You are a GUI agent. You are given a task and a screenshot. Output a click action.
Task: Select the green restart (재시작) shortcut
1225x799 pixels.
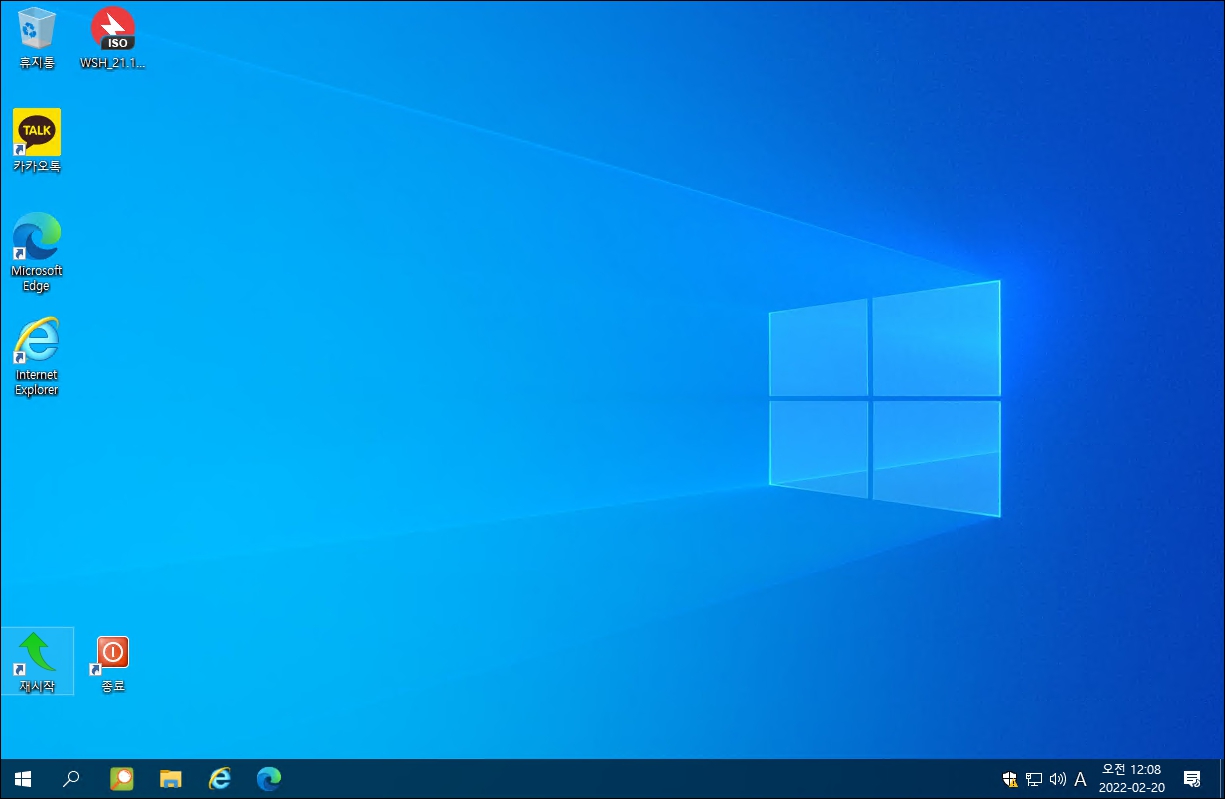coord(37,661)
